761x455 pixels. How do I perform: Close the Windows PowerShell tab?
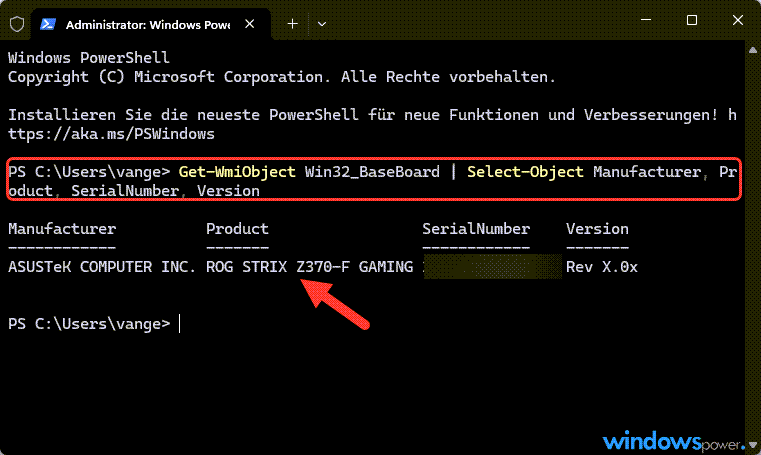(x=249, y=24)
